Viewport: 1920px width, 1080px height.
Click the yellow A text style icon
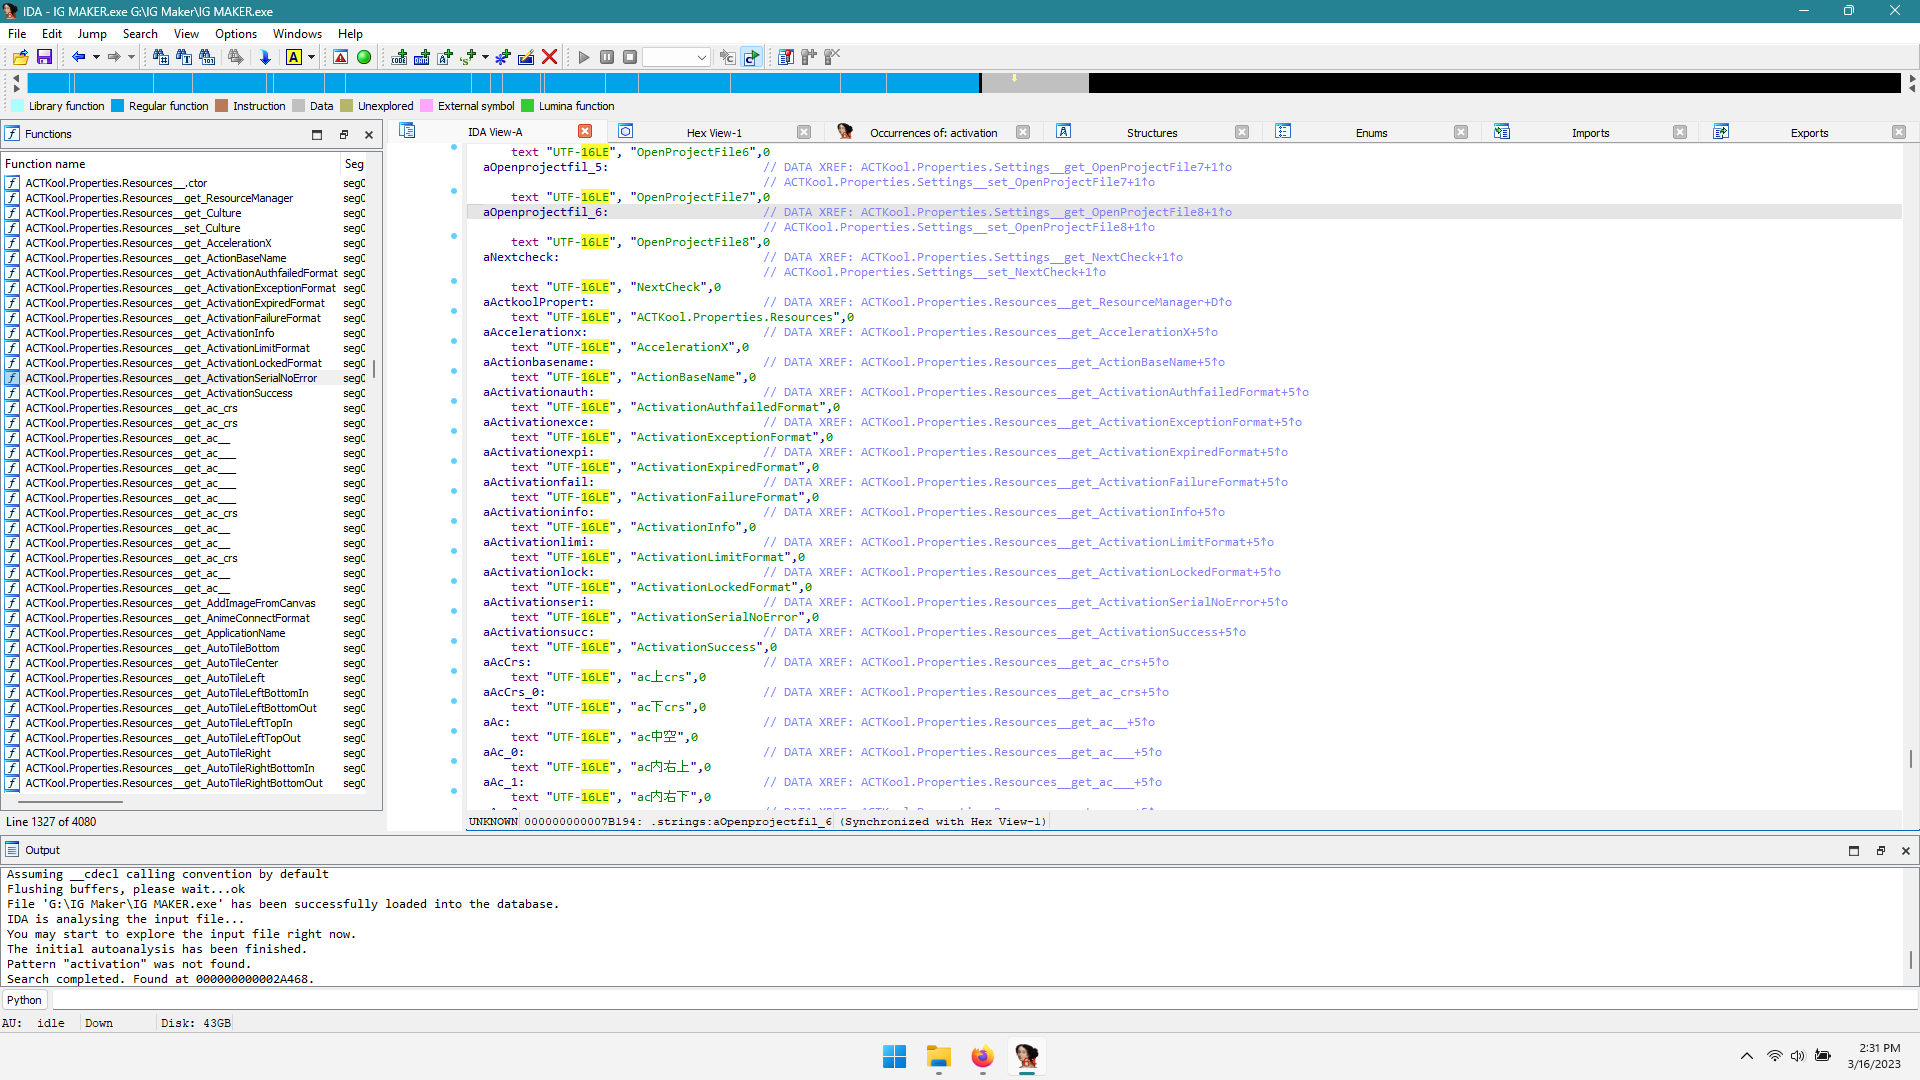pos(294,57)
